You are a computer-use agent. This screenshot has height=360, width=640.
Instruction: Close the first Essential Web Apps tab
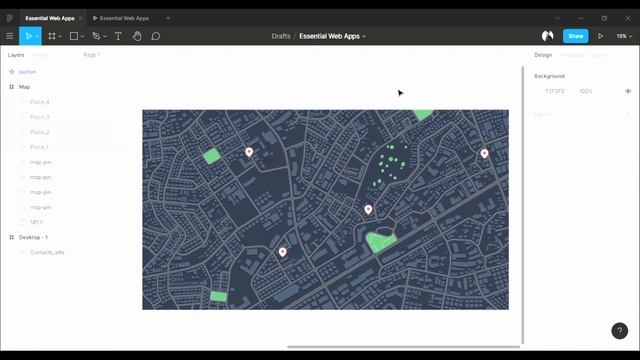tap(80, 18)
